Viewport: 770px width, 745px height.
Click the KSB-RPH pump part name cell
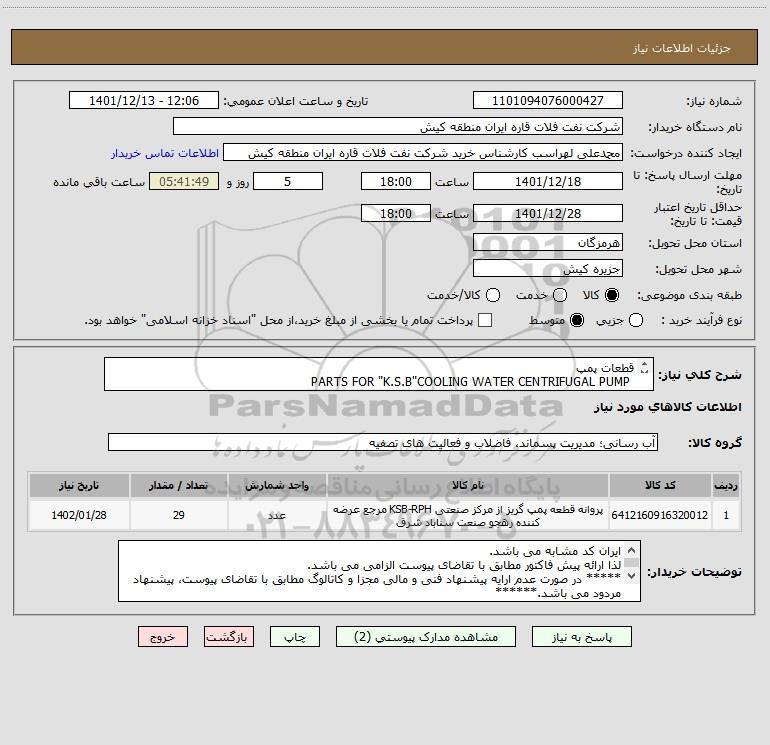click(468, 515)
